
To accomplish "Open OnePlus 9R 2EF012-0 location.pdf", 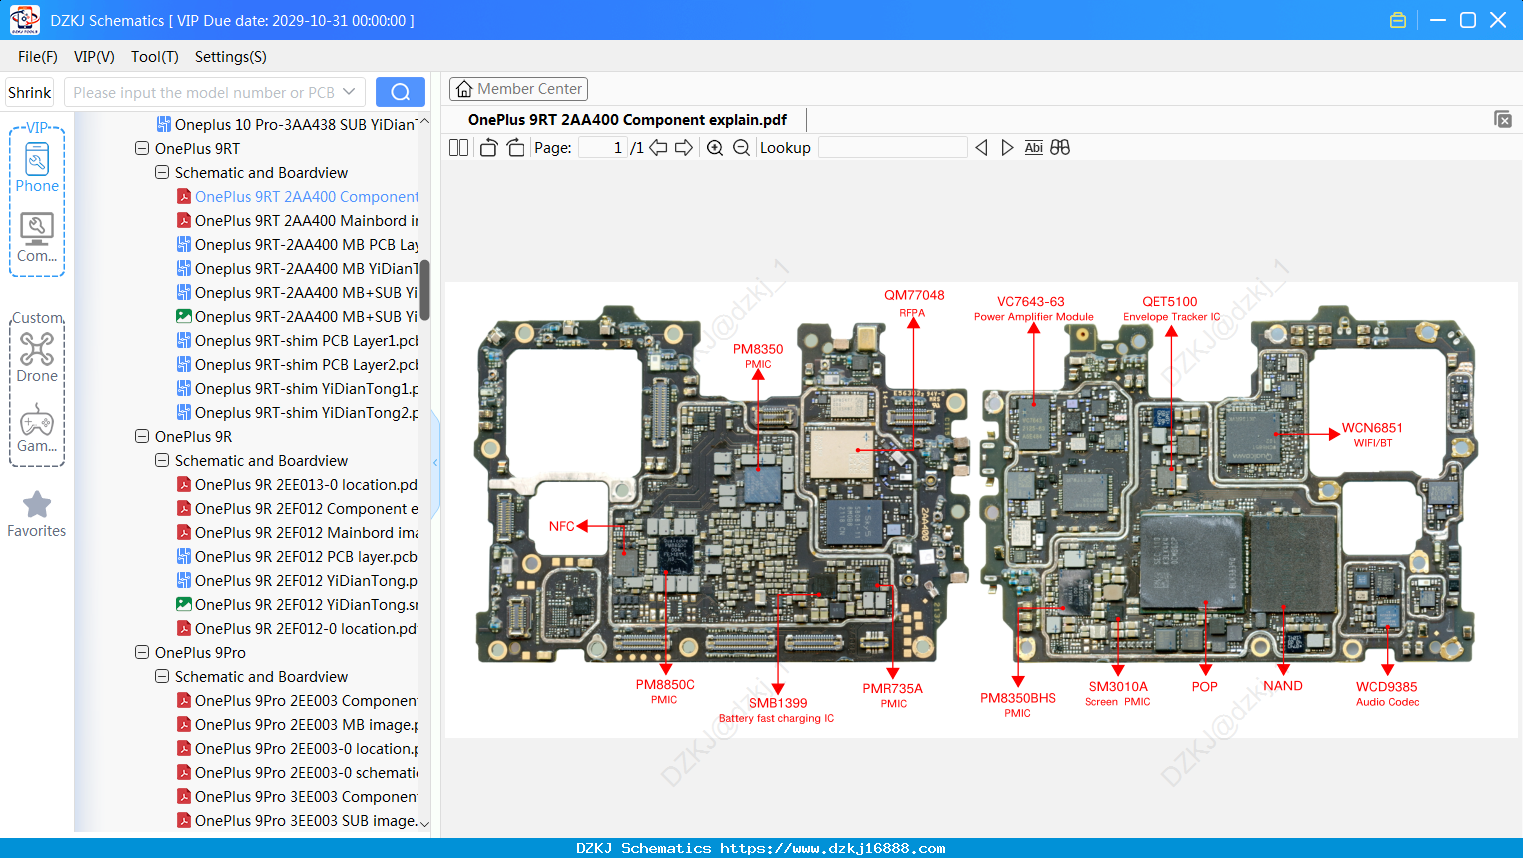I will 298,628.
